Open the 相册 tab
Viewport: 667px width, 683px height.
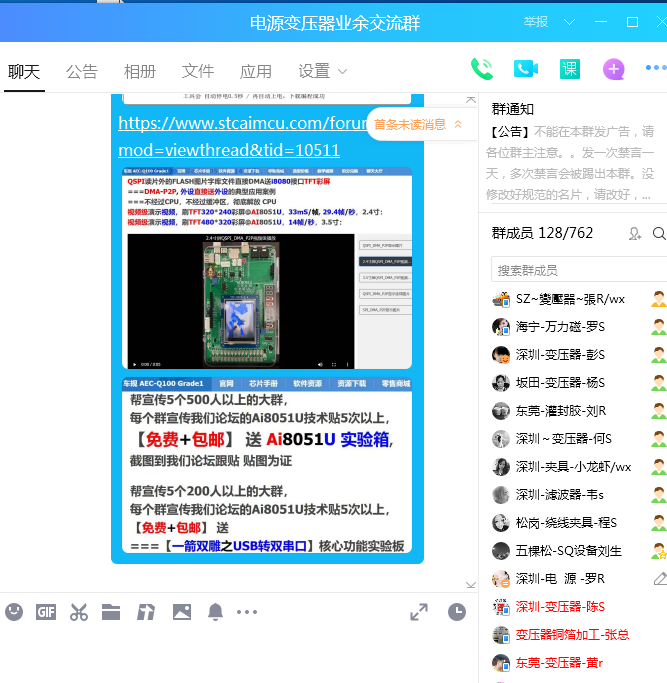tap(140, 71)
